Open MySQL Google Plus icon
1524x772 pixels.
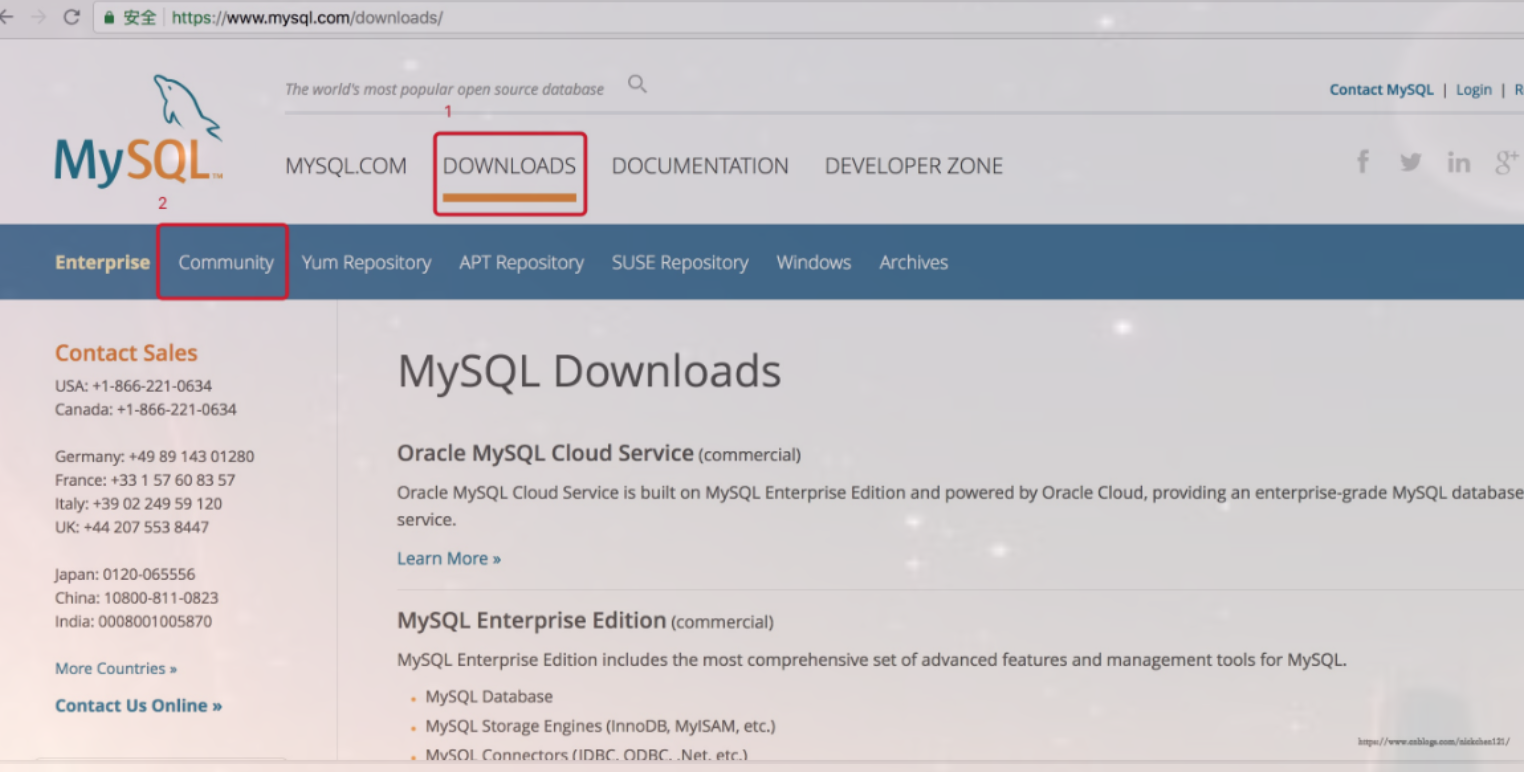(1507, 162)
